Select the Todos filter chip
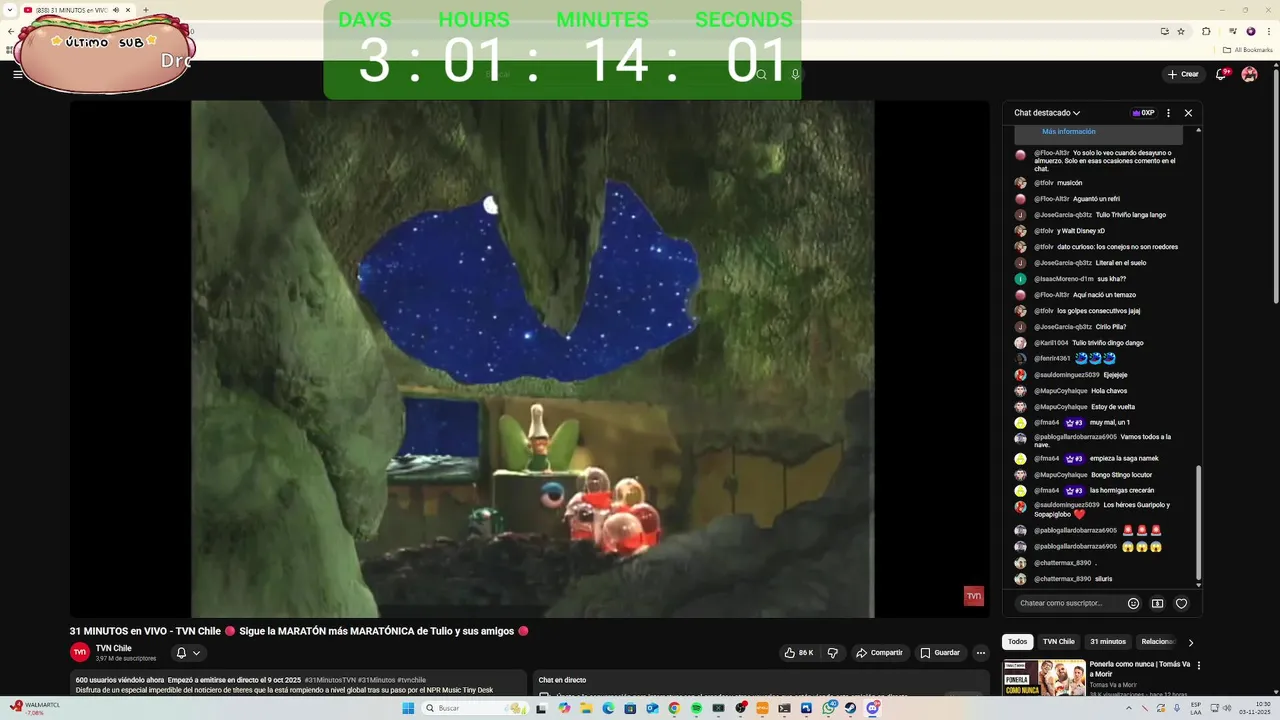The height and width of the screenshot is (720, 1280). (1017, 642)
